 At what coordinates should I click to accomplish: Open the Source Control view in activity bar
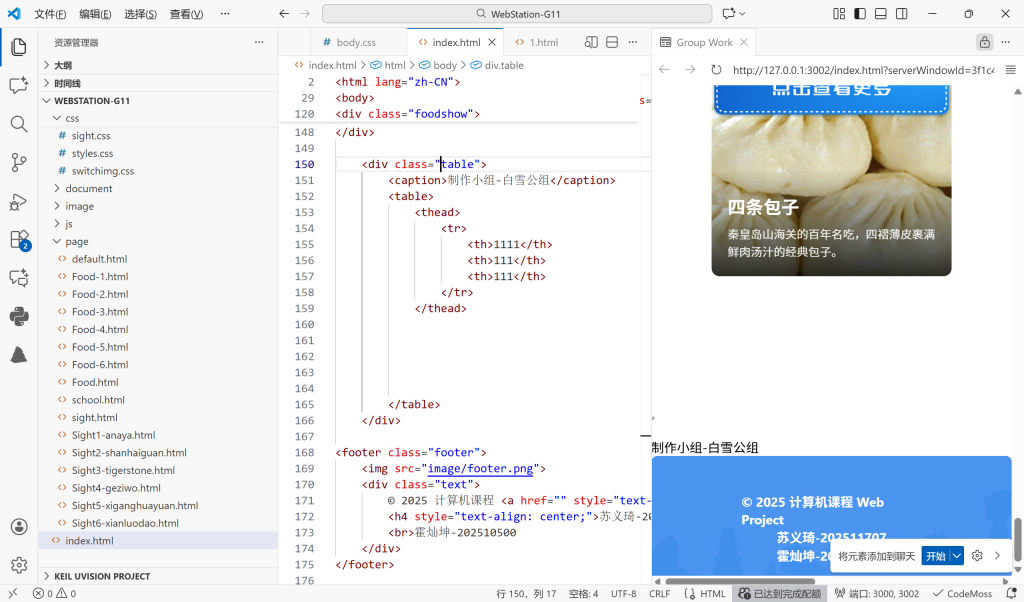pyautogui.click(x=18, y=162)
